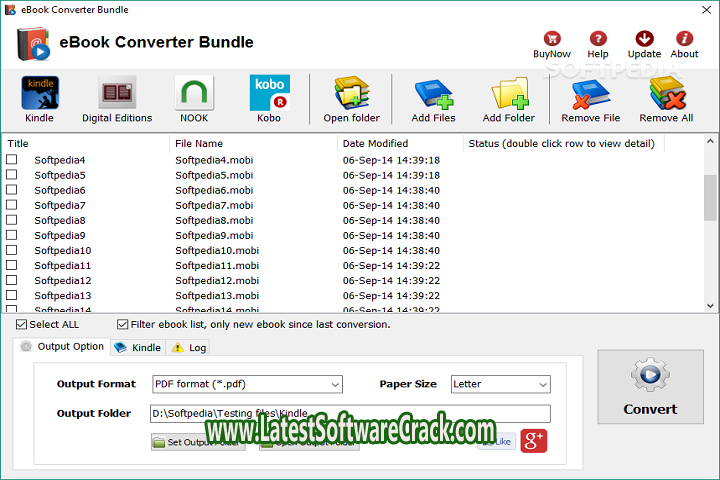The image size is (720, 480).
Task: Switch to the Kindle tab
Action: (138, 348)
